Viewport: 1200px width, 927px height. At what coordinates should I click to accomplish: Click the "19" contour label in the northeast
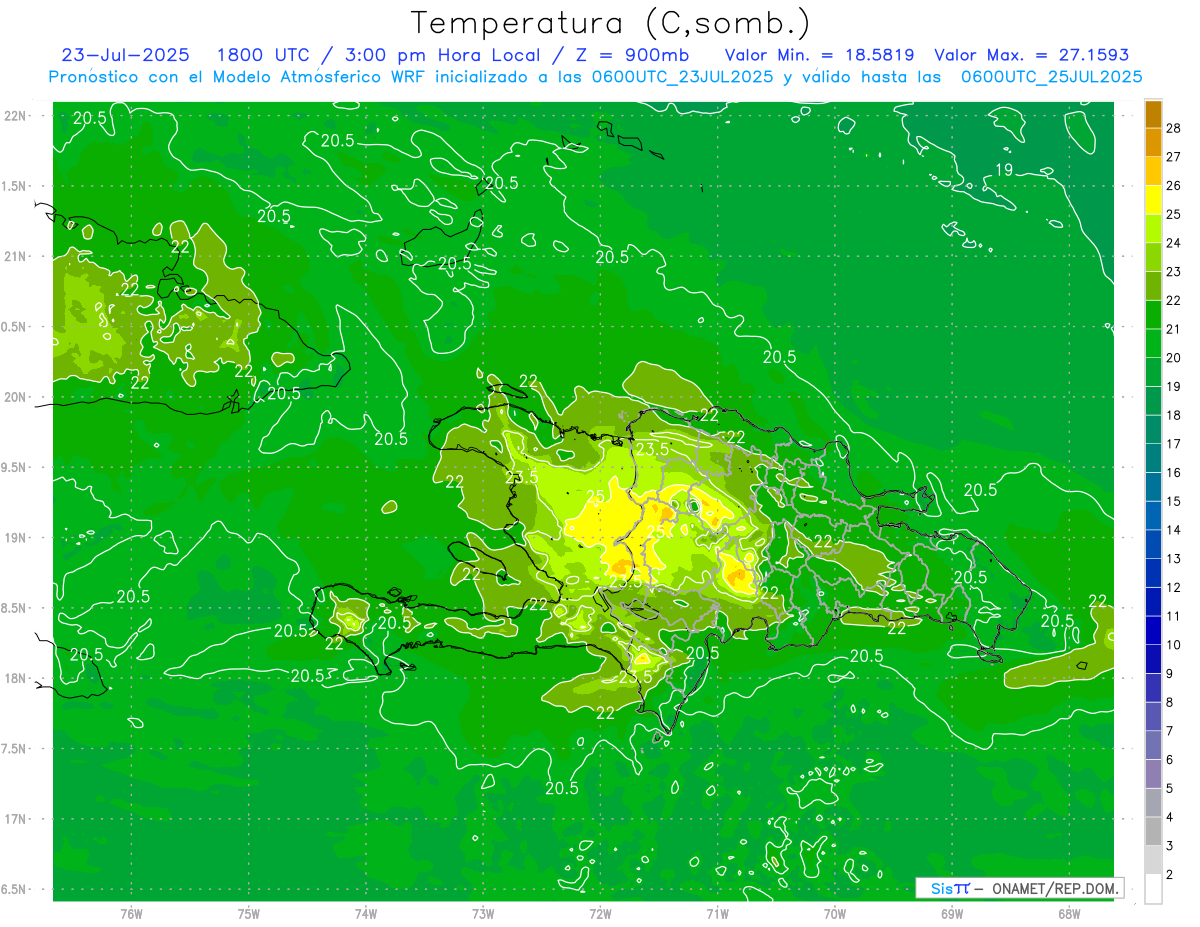point(1004,169)
